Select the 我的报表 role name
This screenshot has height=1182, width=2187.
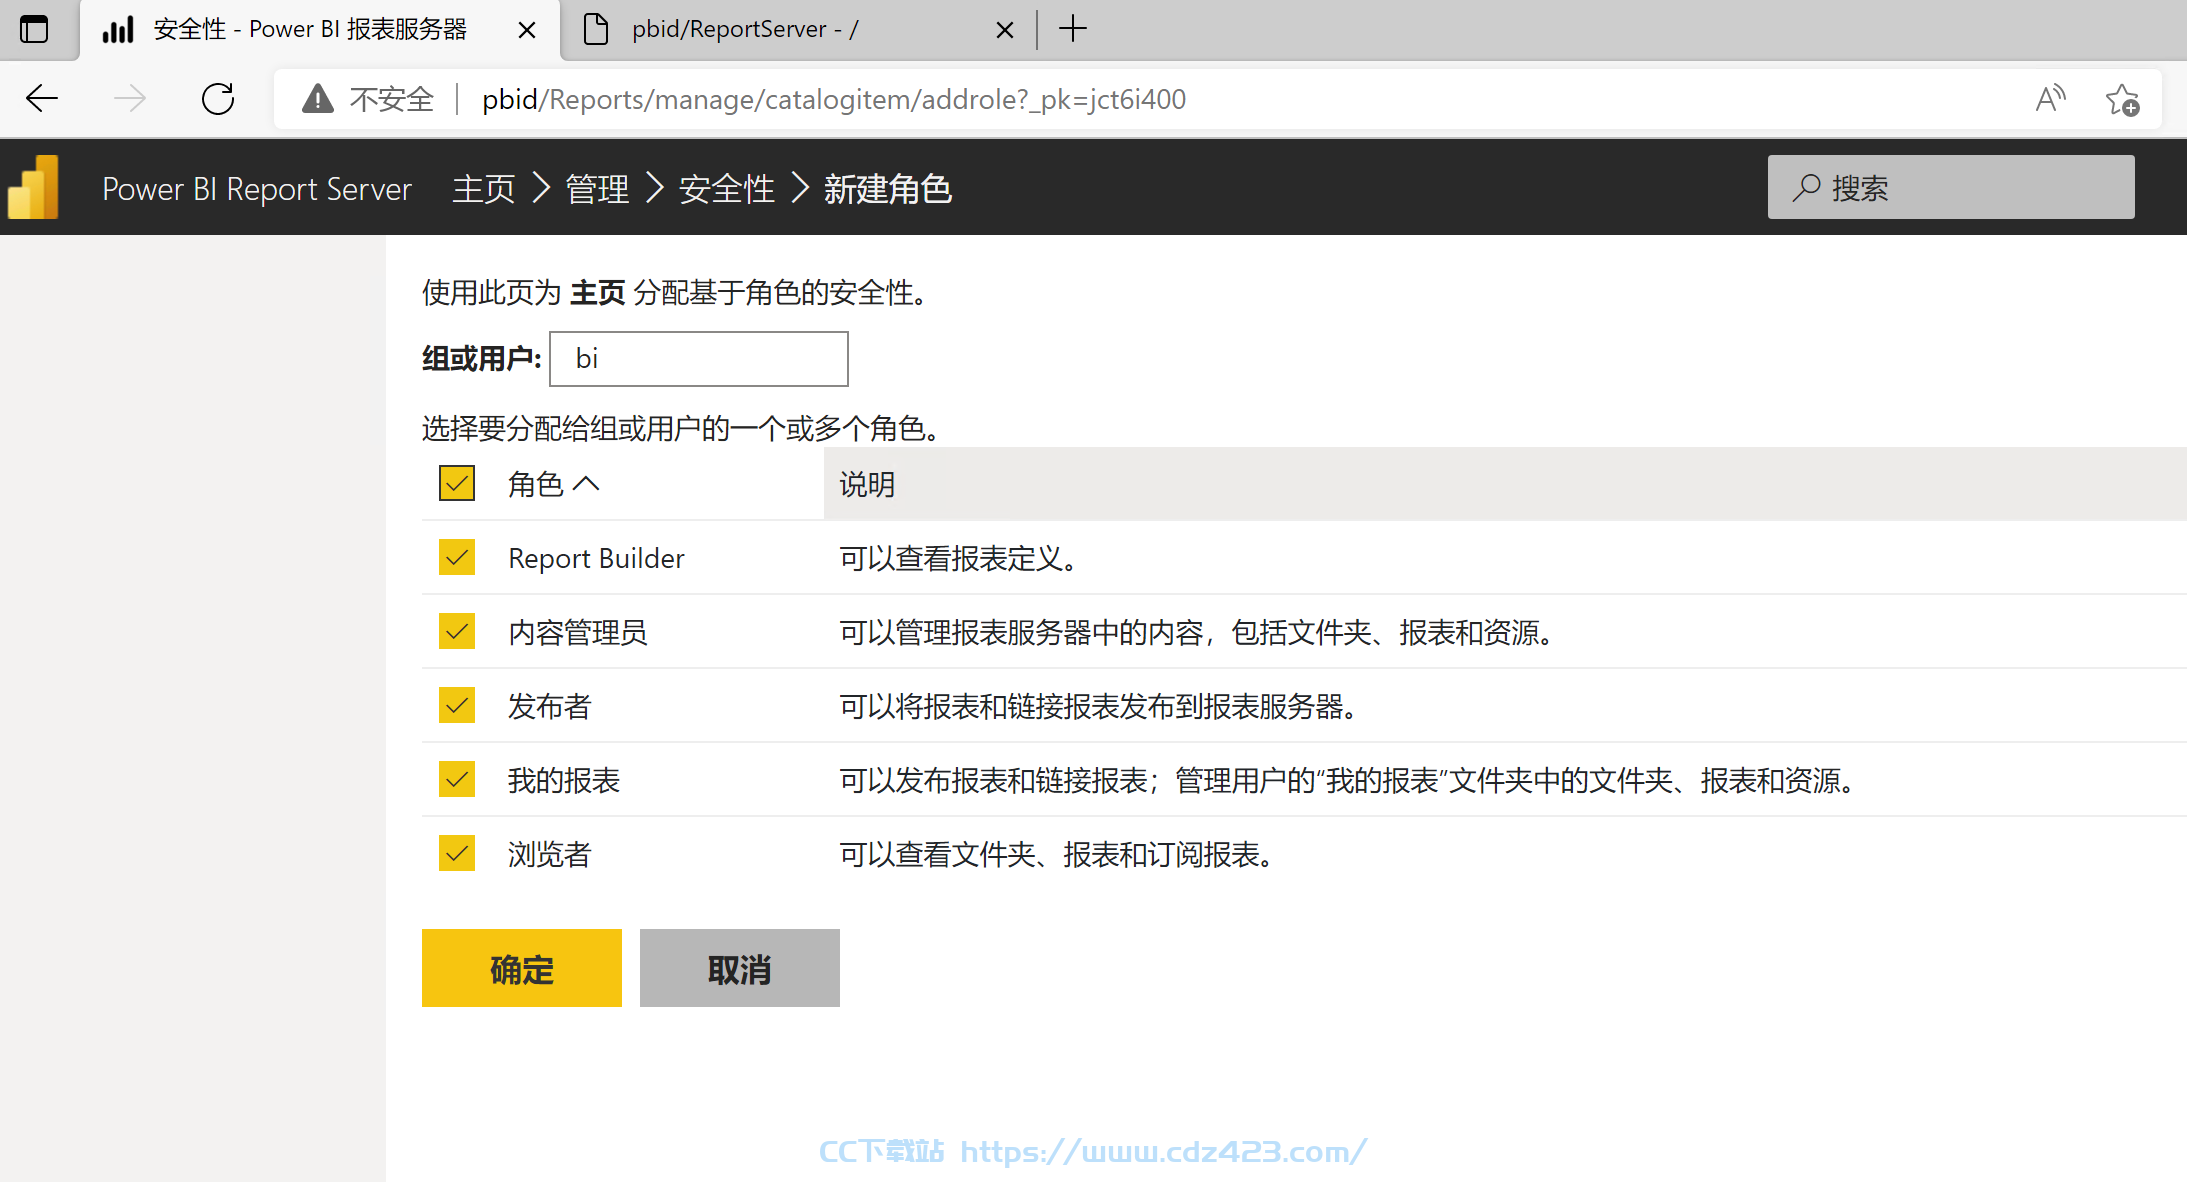tap(564, 780)
